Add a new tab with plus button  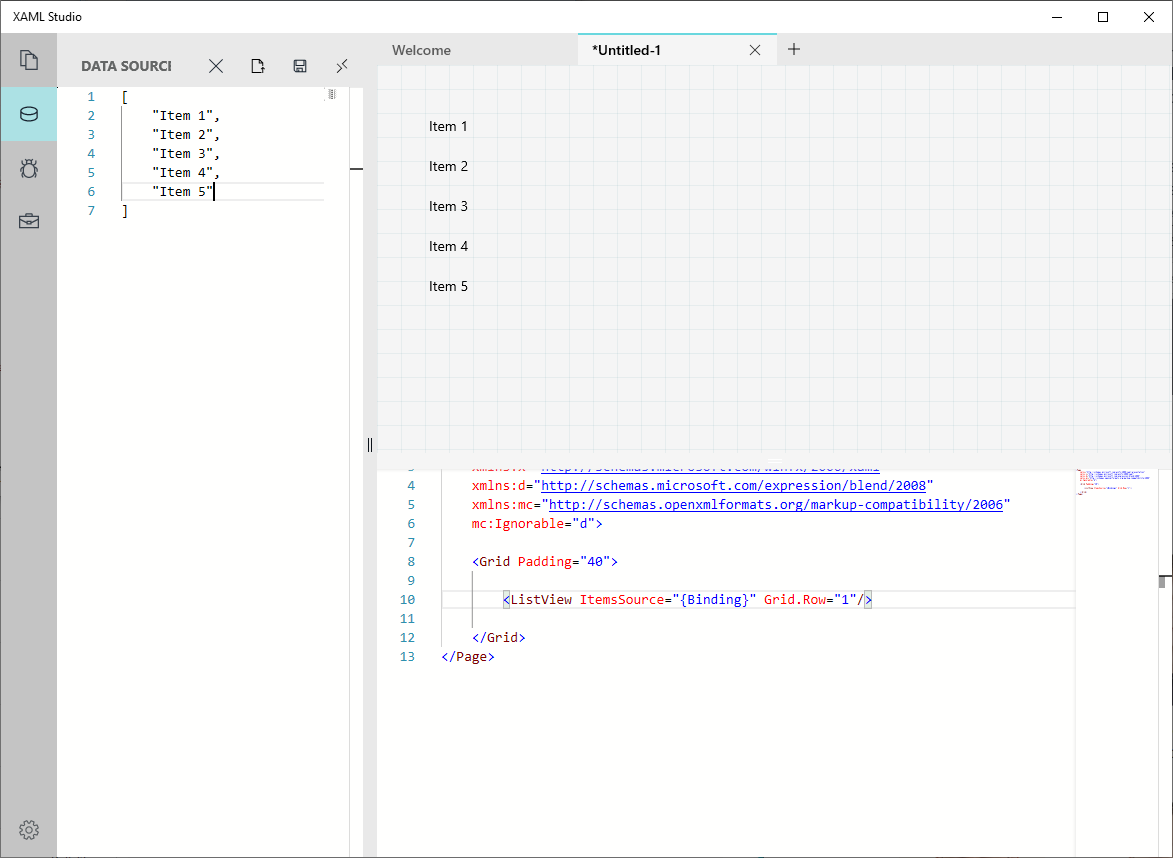[794, 49]
